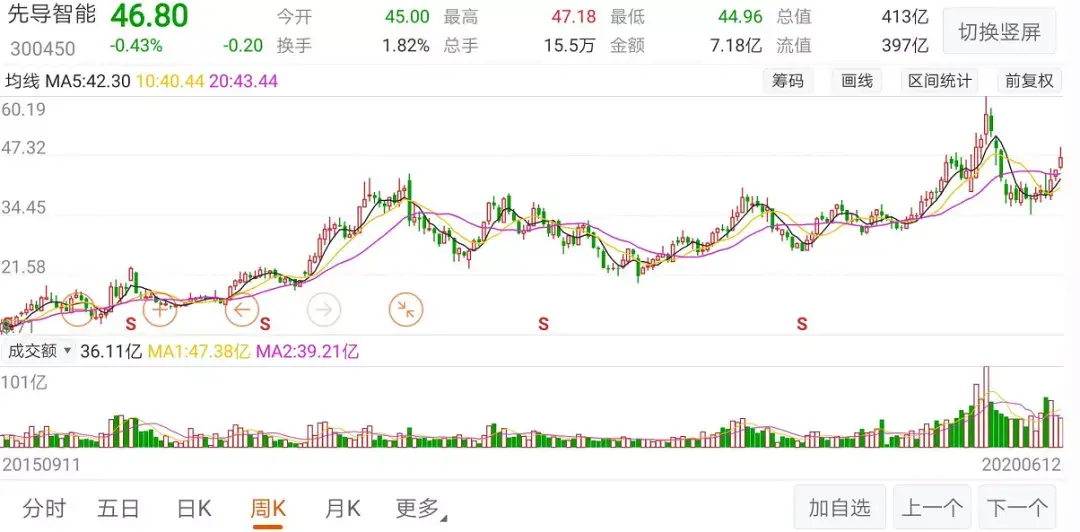Go to the next stock with 下一个
The height and width of the screenshot is (532, 1080).
coord(1017,509)
